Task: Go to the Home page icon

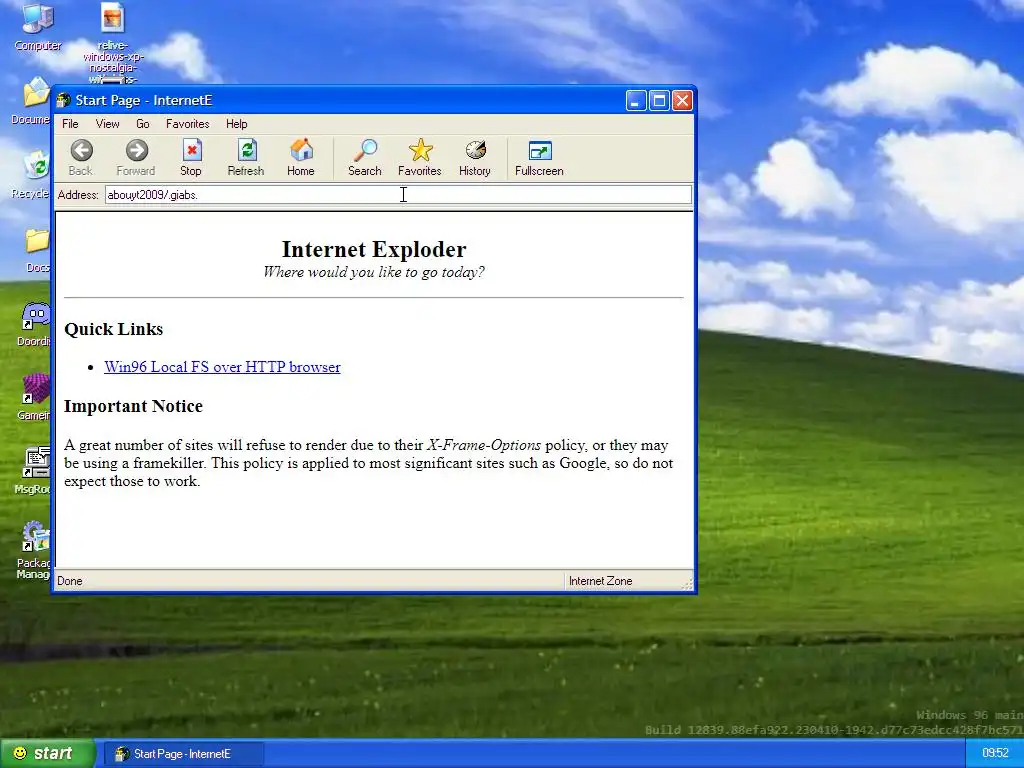Action: pos(300,157)
